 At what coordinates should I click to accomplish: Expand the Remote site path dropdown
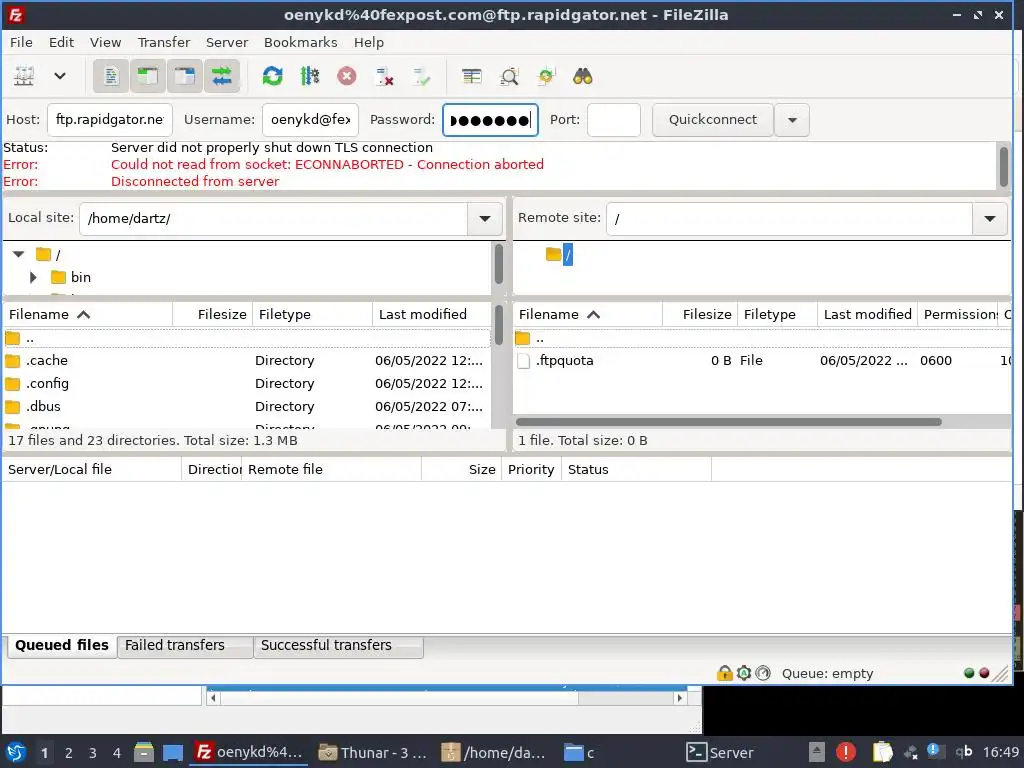coord(989,219)
